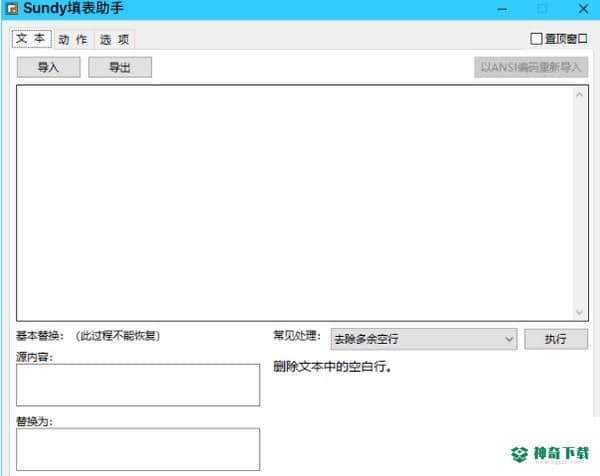Switch to the 文本 tab

tap(31, 39)
